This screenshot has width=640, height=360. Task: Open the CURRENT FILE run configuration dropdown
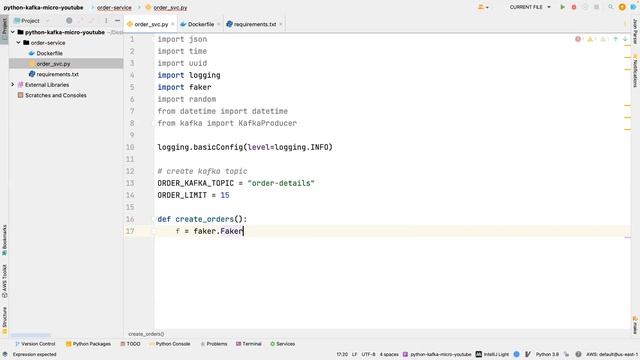coord(530,7)
